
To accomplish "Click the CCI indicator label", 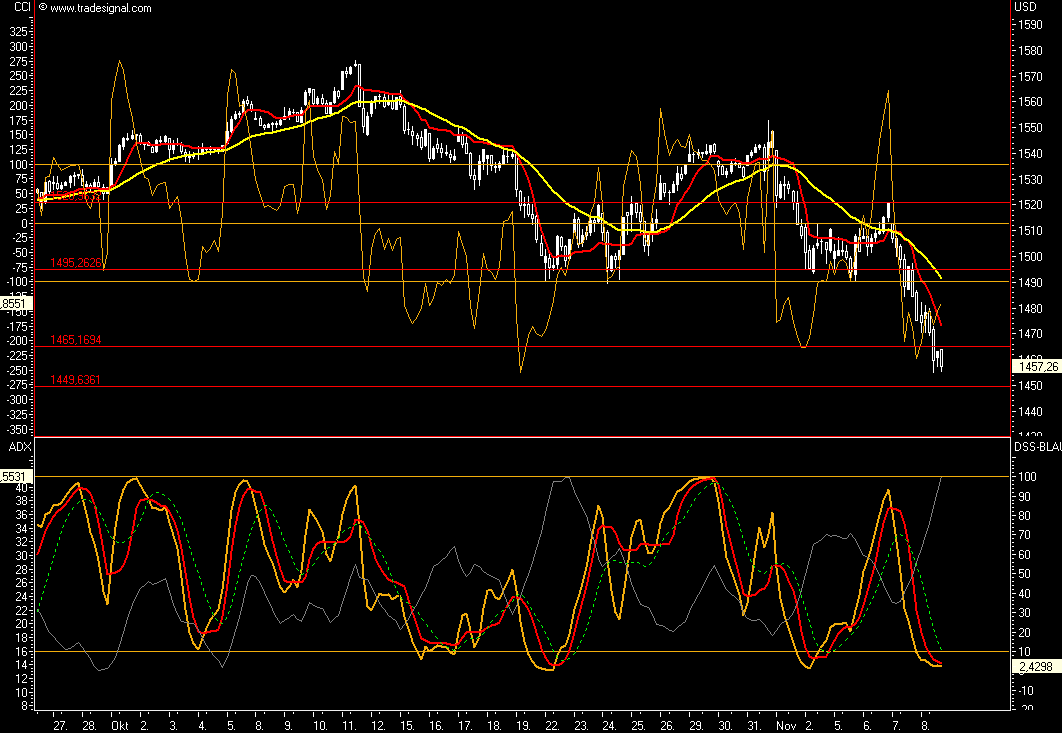I will tap(16, 7).
